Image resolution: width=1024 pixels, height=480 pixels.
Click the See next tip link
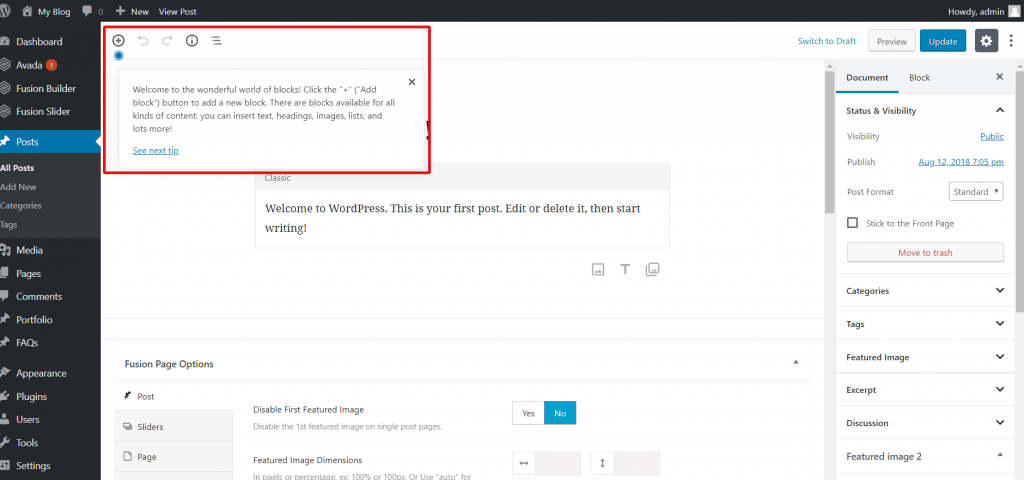pos(155,150)
